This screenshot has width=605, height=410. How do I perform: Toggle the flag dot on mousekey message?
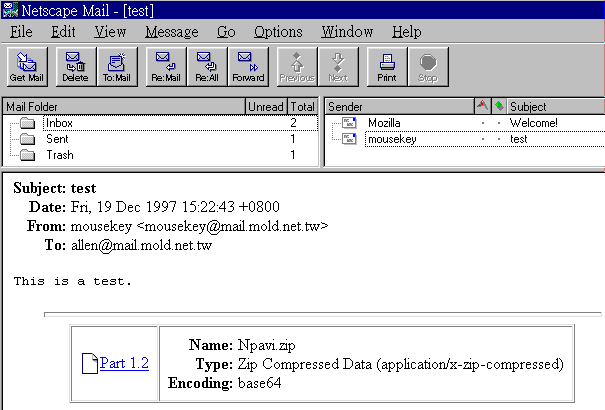(x=482, y=140)
